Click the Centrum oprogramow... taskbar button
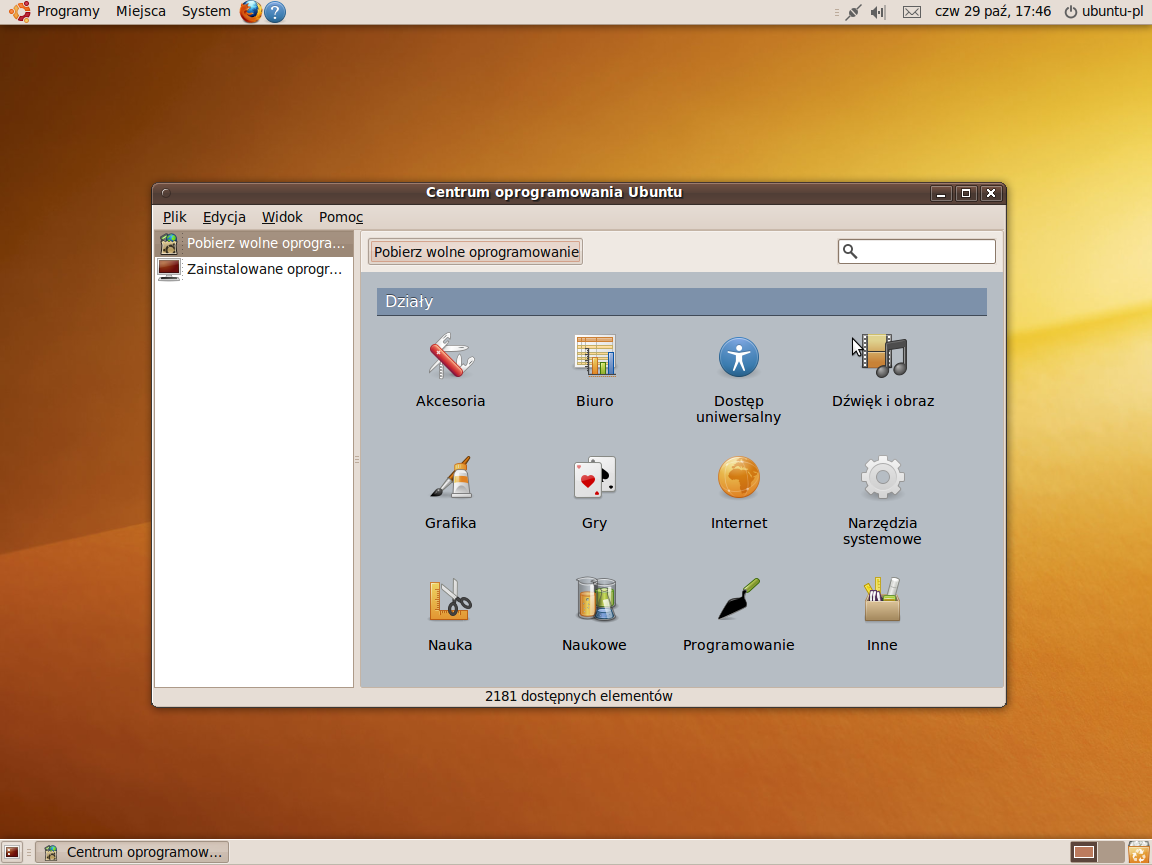 point(133,853)
